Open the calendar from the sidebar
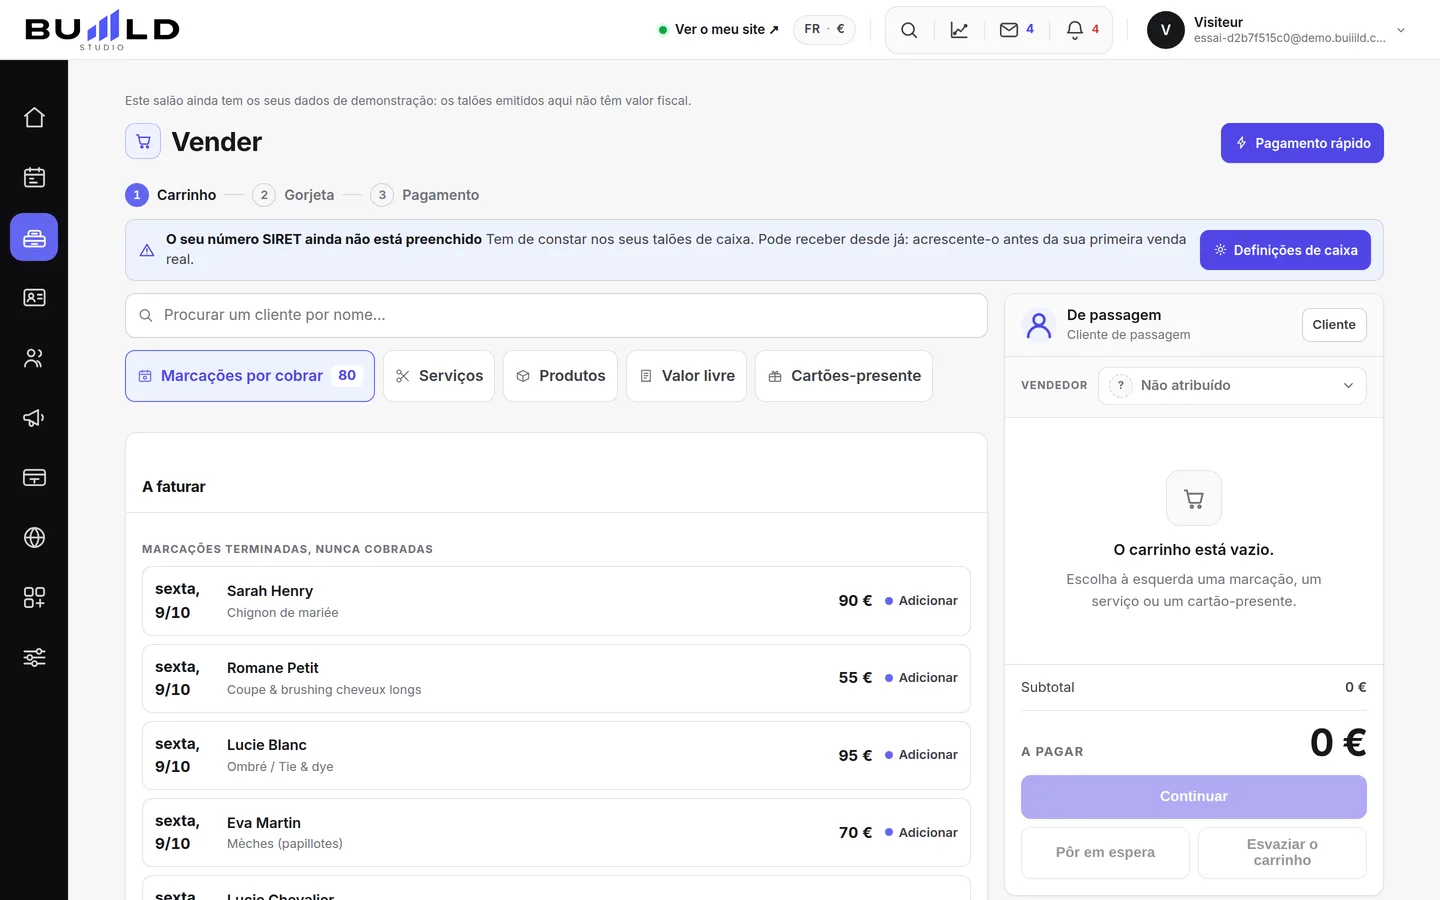 click(x=34, y=178)
